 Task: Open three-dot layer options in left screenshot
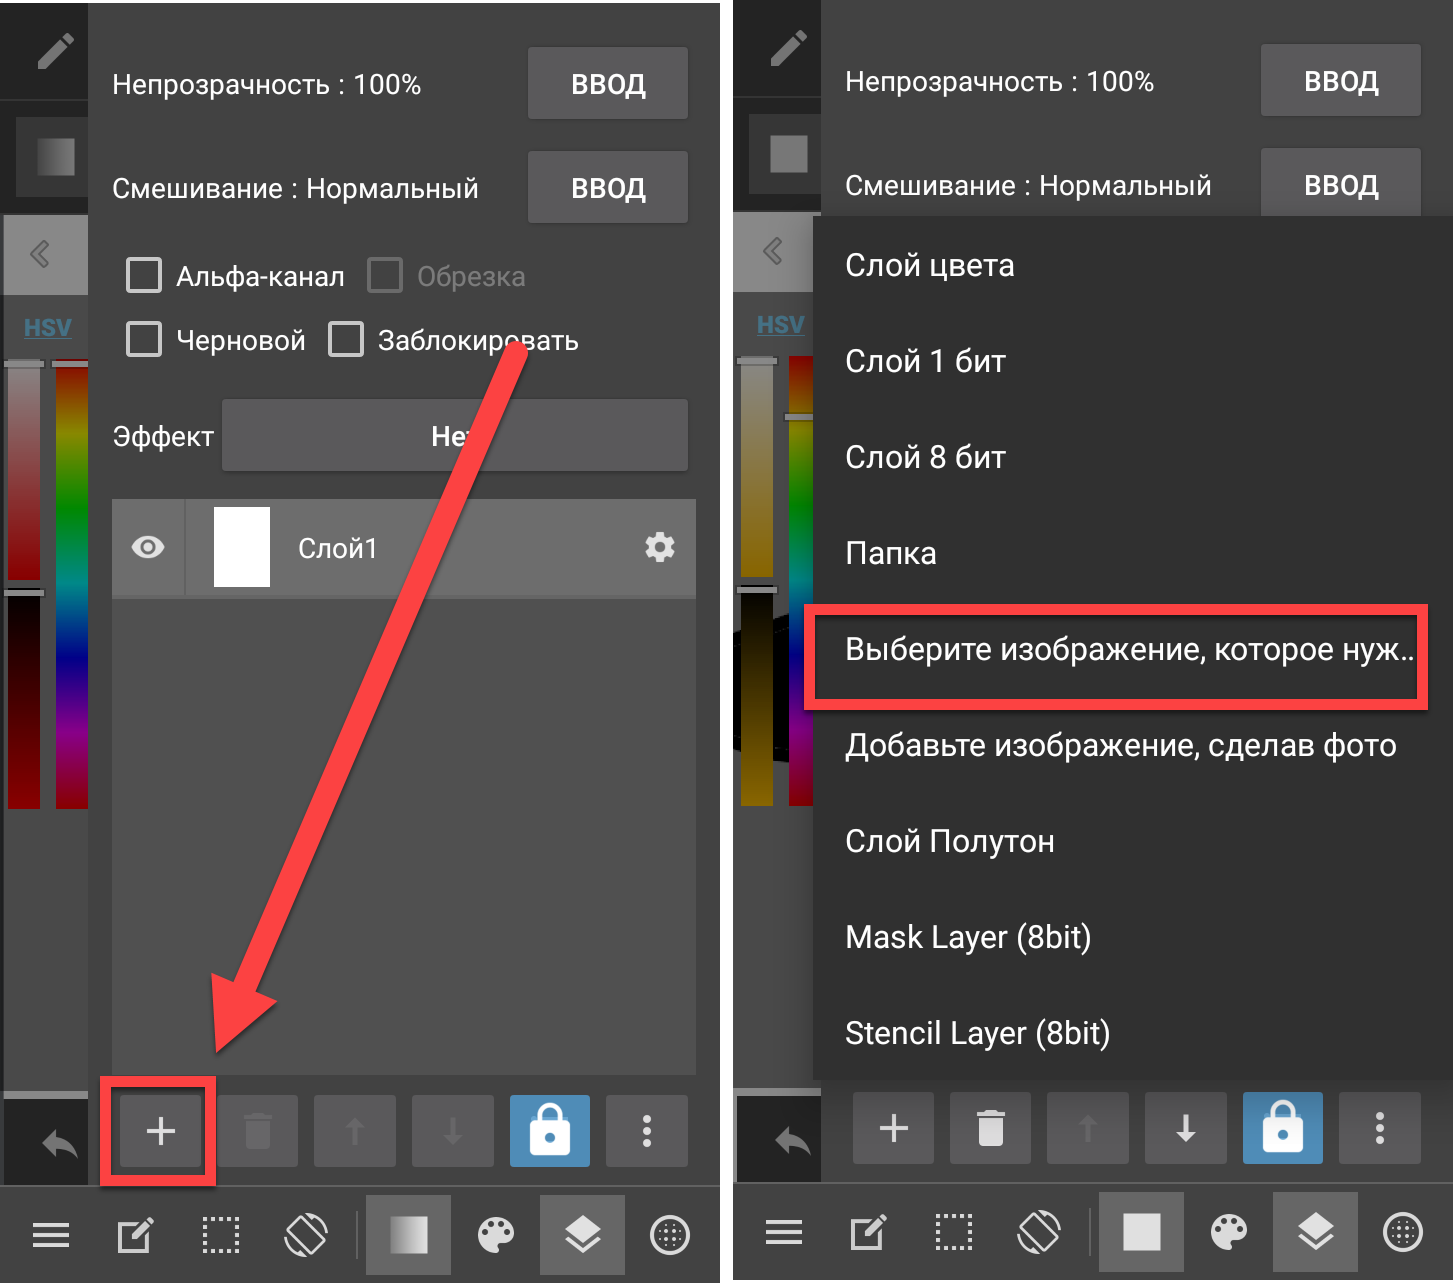click(x=647, y=1131)
